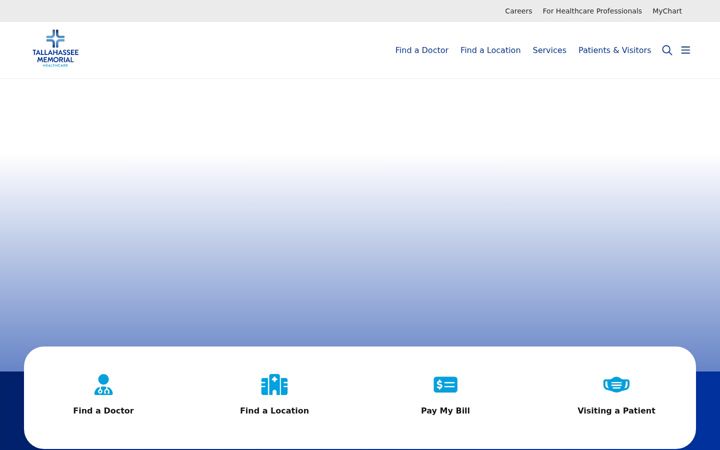Click the Tallahassee Memorial HealthCare logo
This screenshot has height=450, width=720.
56,49
